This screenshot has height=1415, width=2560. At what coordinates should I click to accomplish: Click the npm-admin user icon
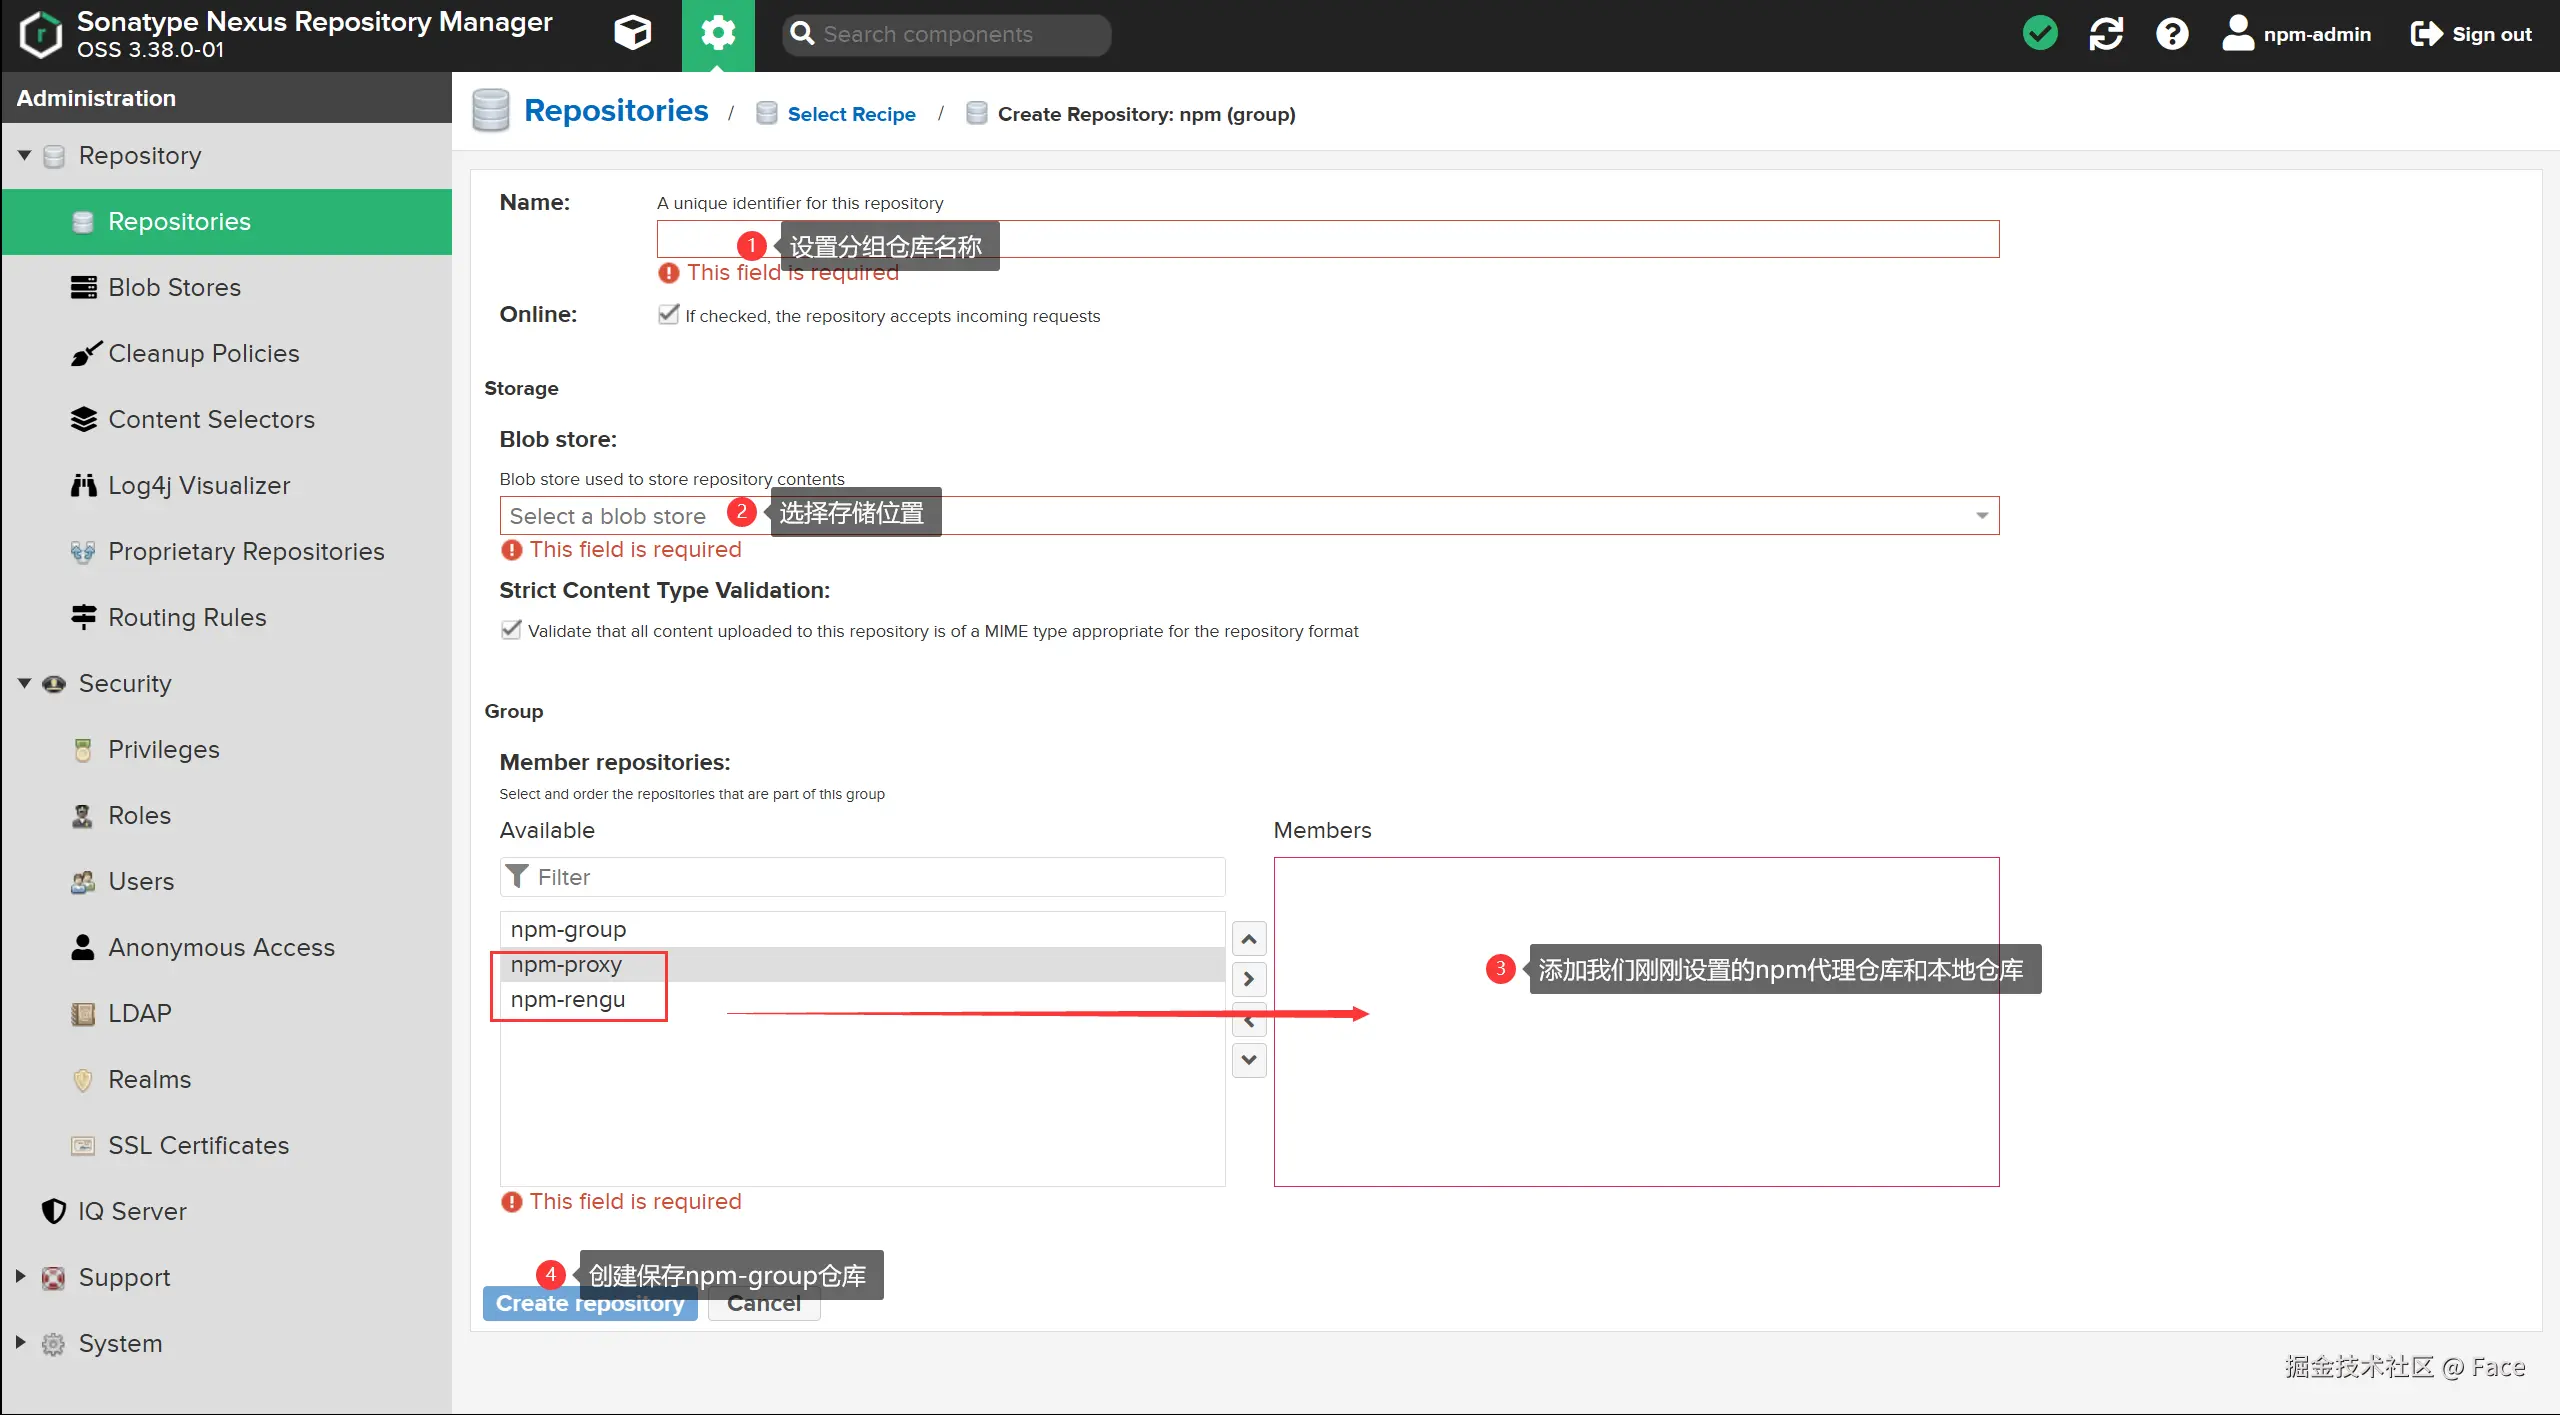click(2237, 34)
